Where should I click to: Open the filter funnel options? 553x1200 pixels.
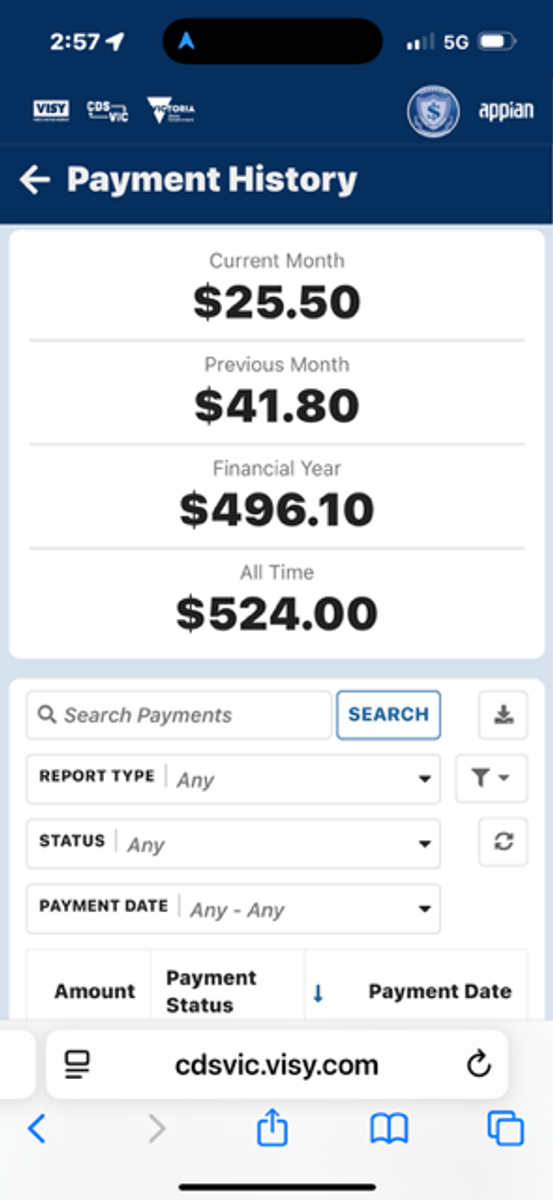pos(491,779)
